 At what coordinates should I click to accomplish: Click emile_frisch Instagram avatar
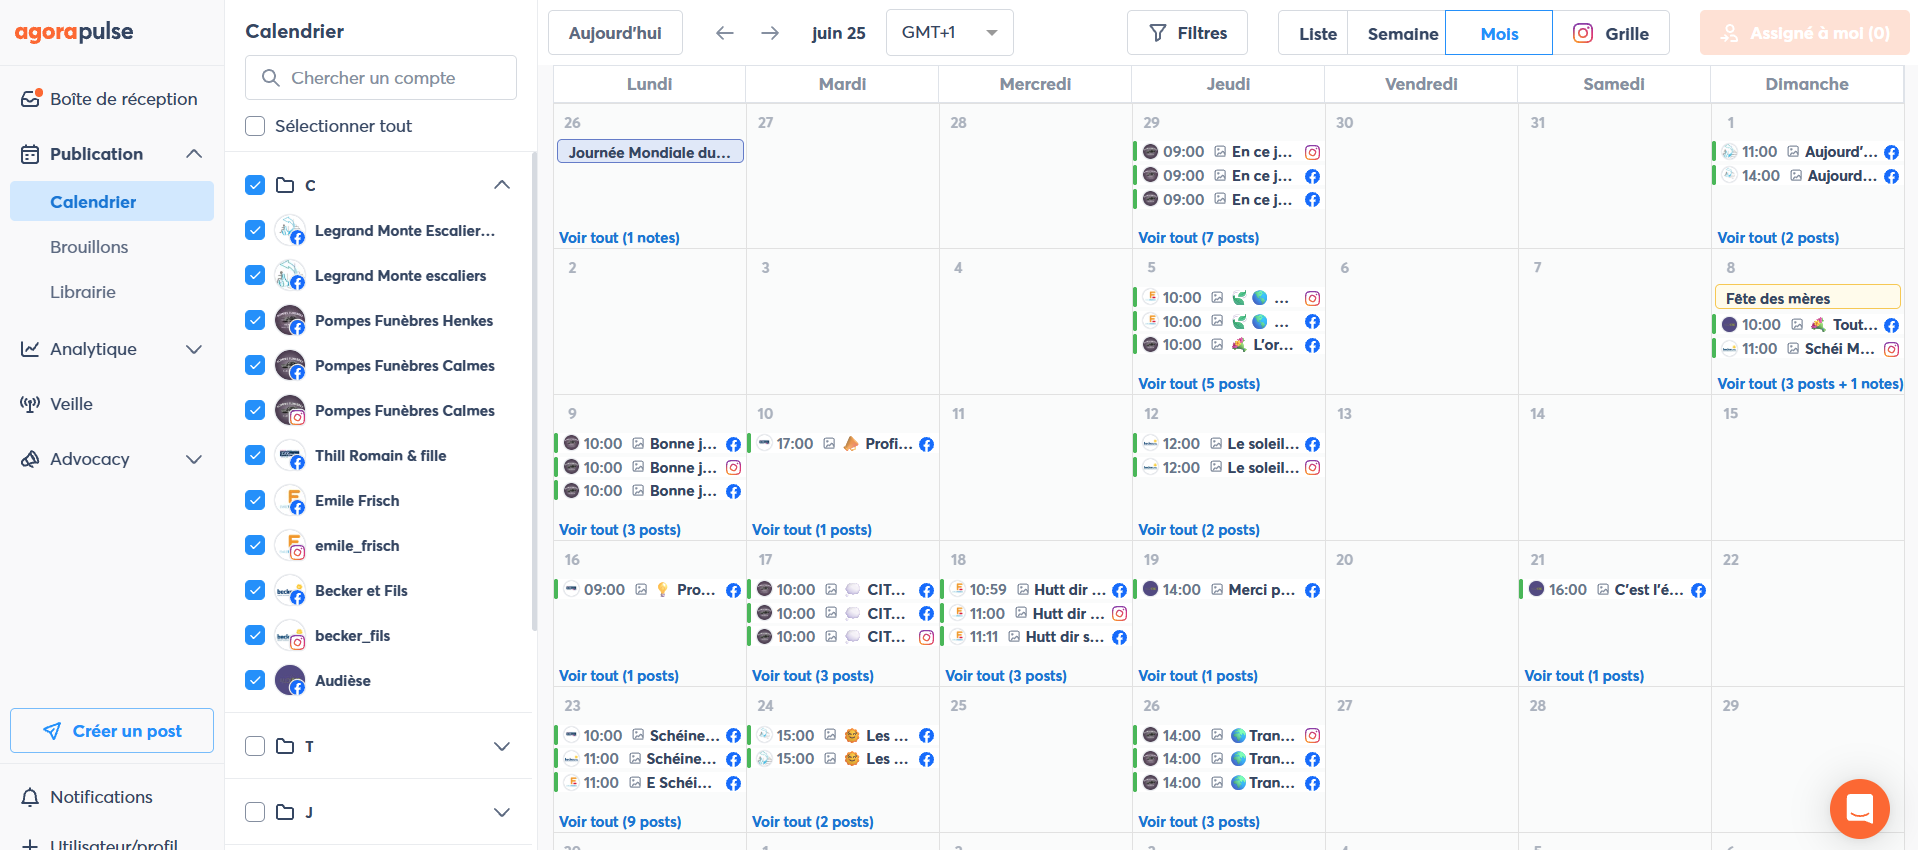point(290,545)
